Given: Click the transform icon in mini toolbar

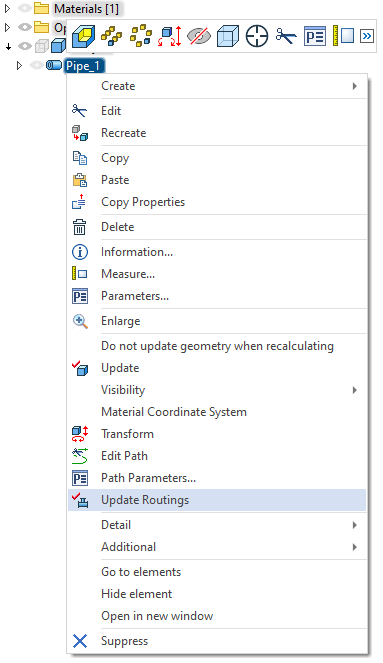Looking at the screenshot, I should click(x=170, y=36).
